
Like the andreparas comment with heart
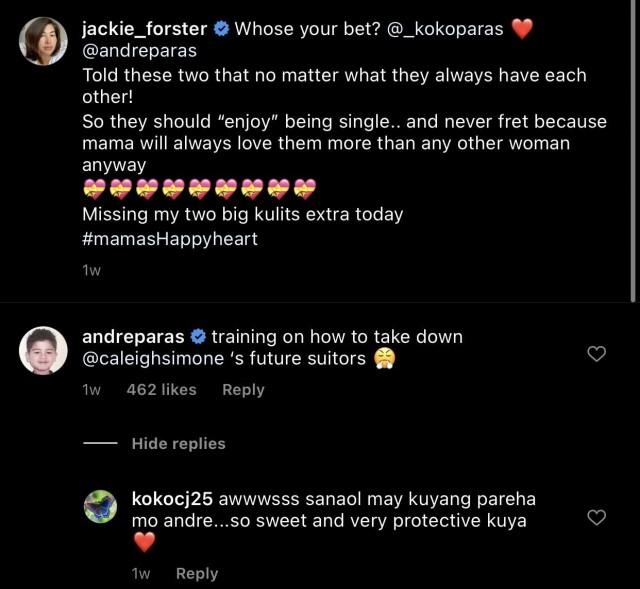tap(596, 354)
